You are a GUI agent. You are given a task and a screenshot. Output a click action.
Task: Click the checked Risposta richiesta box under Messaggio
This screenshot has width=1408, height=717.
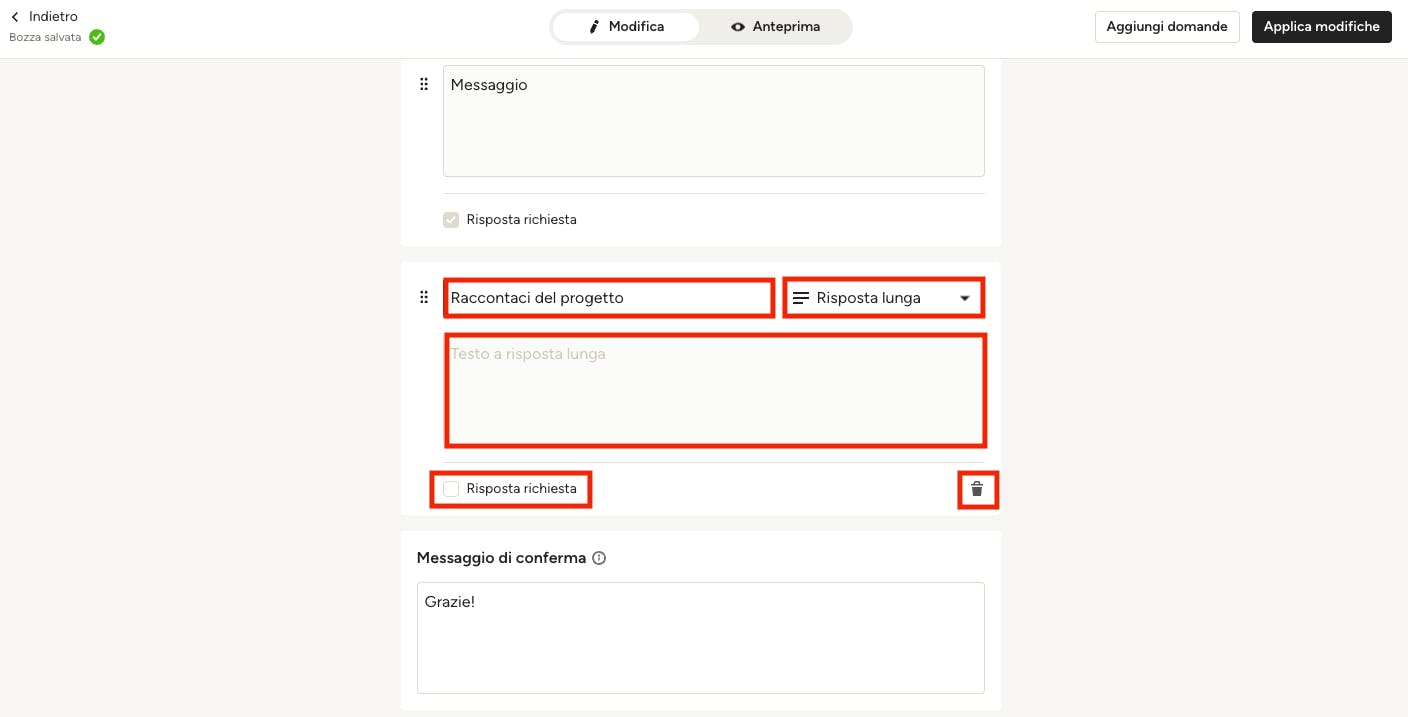point(451,219)
